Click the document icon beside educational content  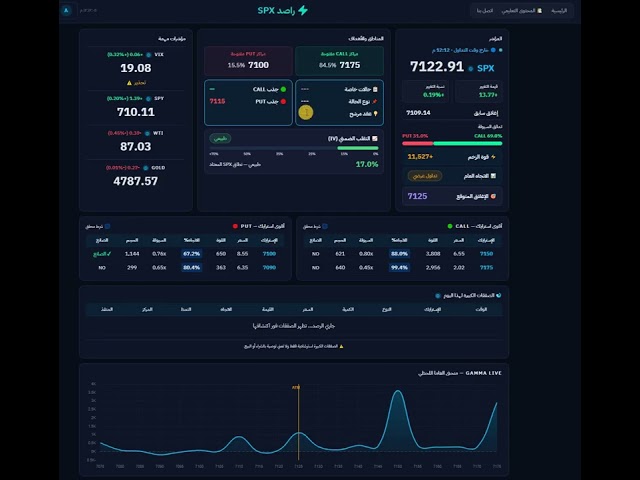(540, 11)
